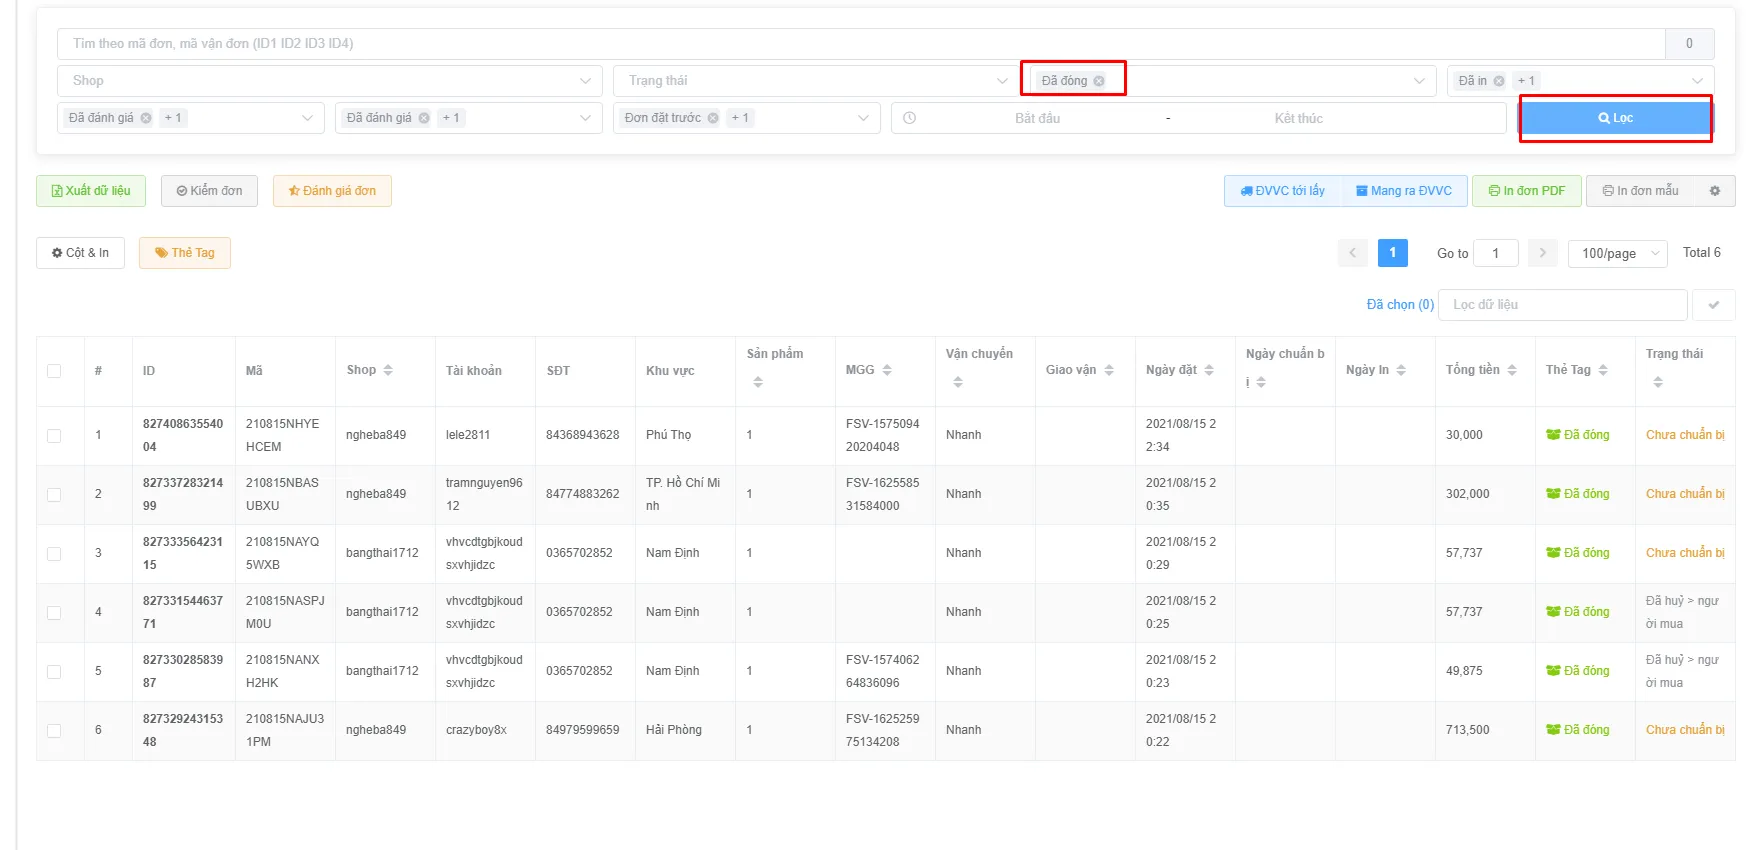Remove the "Đã đóng" filter tag
The width and height of the screenshot is (1754, 850).
[1099, 81]
